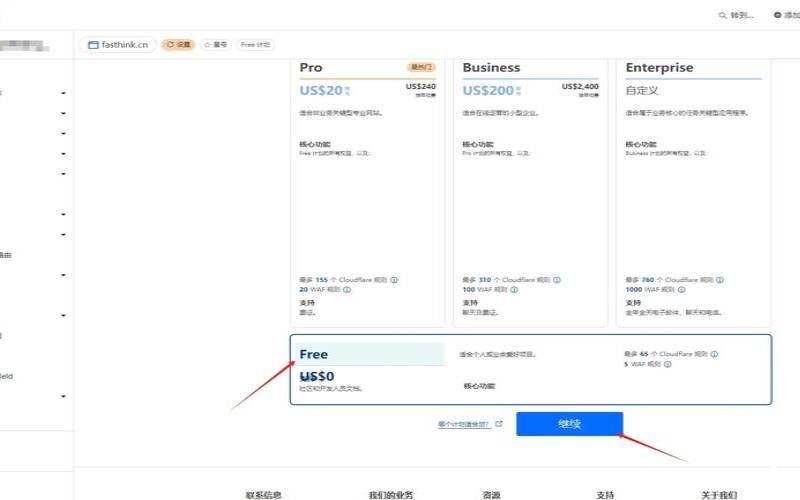Image resolution: width=800 pixels, height=500 pixels.
Task: Click footer heading 关于我们
Action: [719, 495]
